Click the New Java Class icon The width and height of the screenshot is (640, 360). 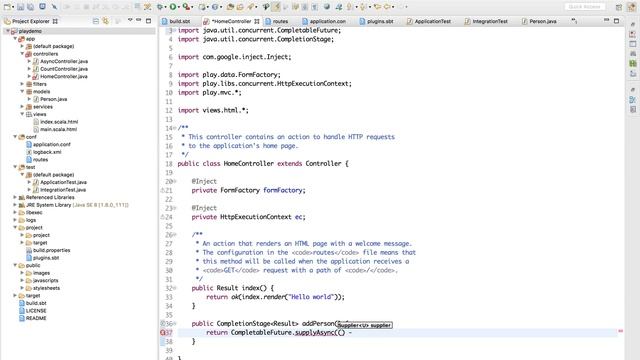tap(215, 7)
